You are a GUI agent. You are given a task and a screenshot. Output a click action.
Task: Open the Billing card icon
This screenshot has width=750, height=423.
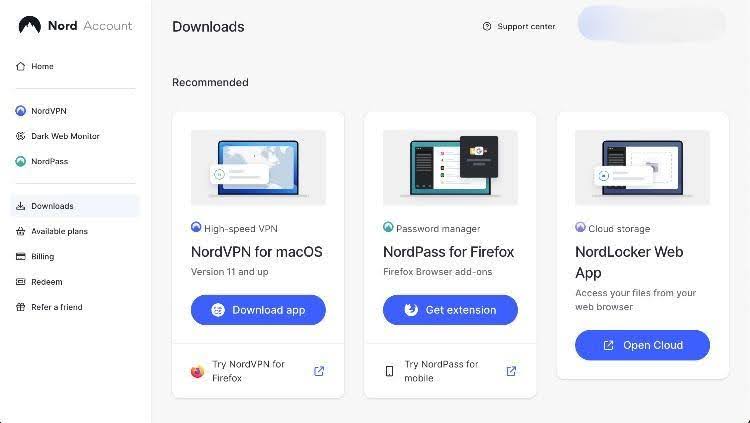coord(21,256)
